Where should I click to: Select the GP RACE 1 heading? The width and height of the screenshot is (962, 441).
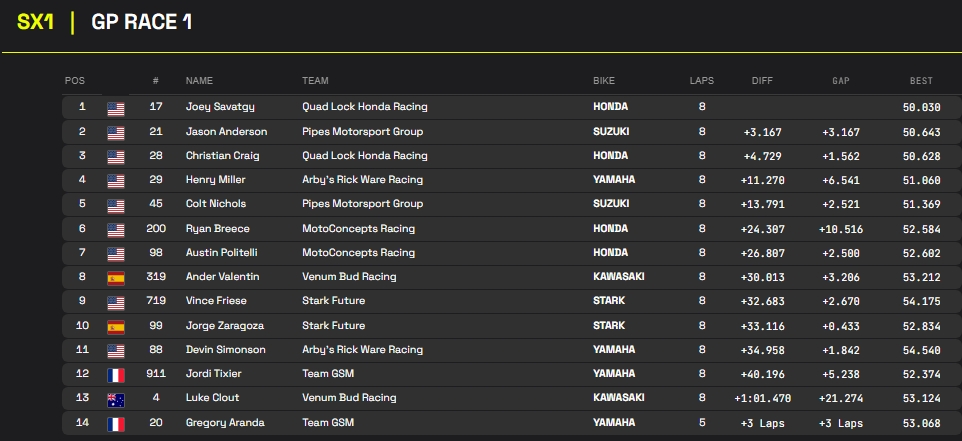[x=141, y=22]
